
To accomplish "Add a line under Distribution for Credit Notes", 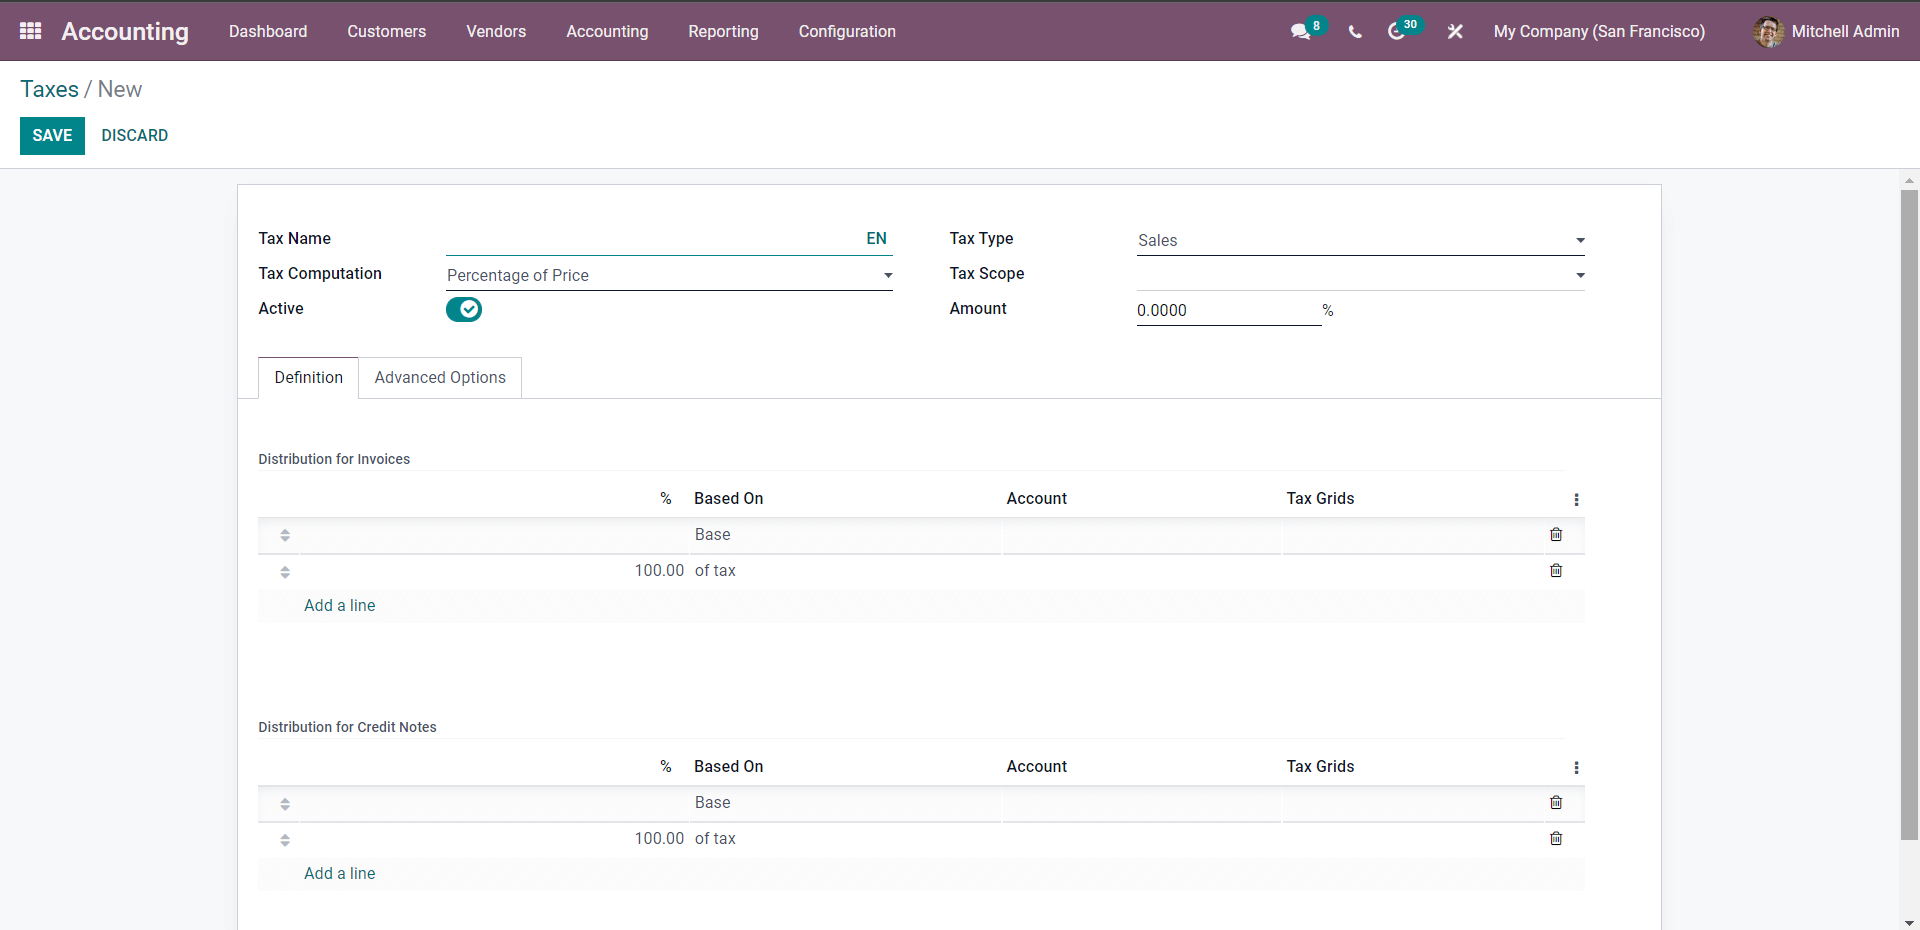I will (x=340, y=874).
